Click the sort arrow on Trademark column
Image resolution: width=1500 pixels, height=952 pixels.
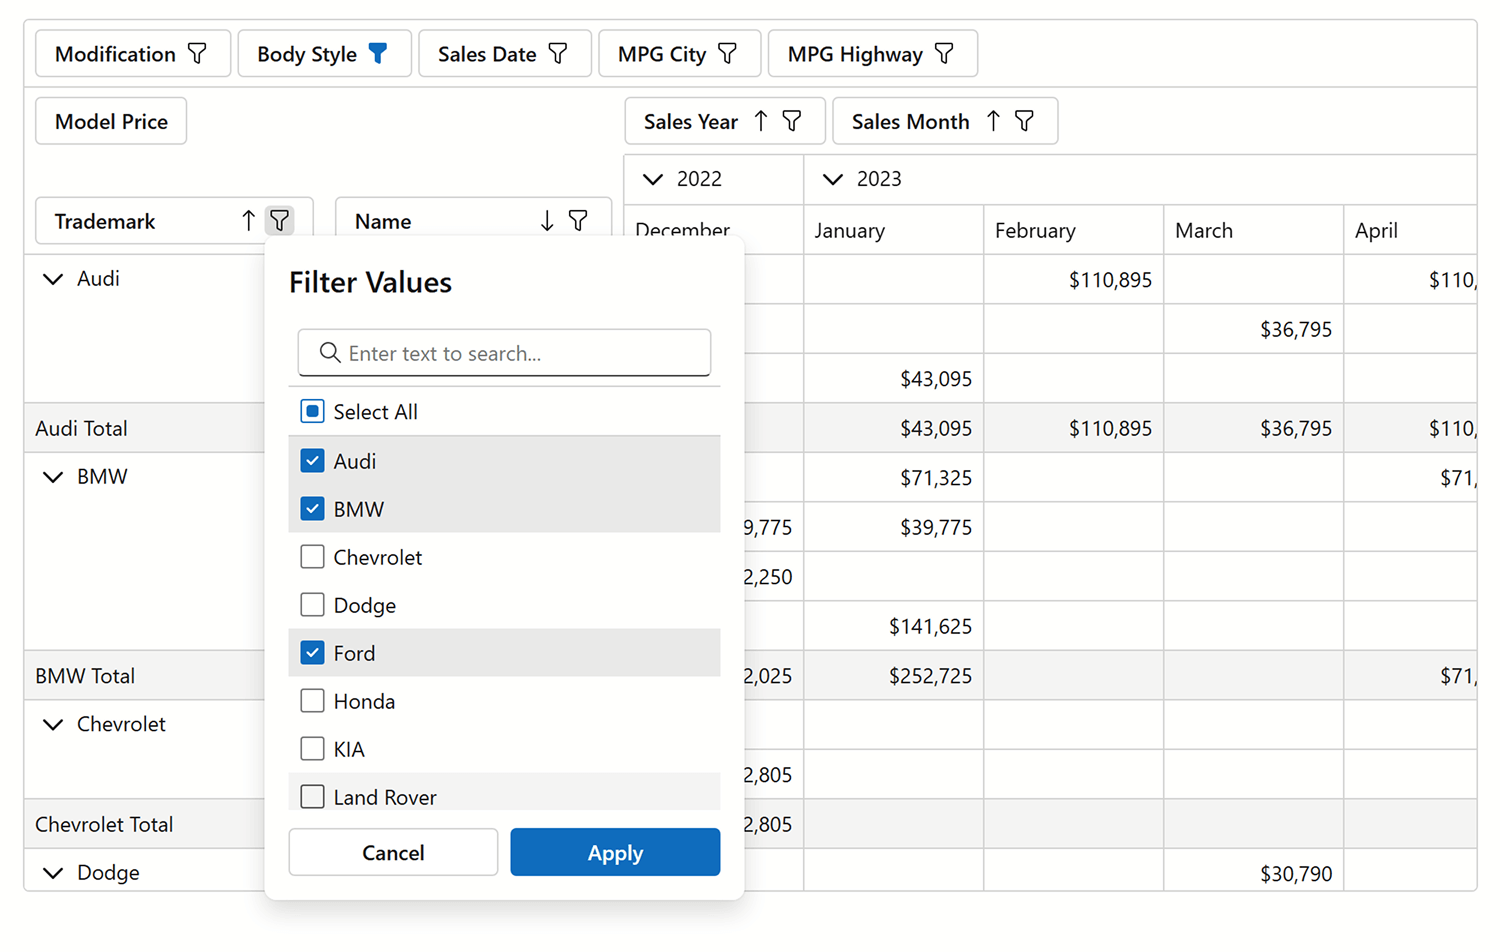[247, 220]
